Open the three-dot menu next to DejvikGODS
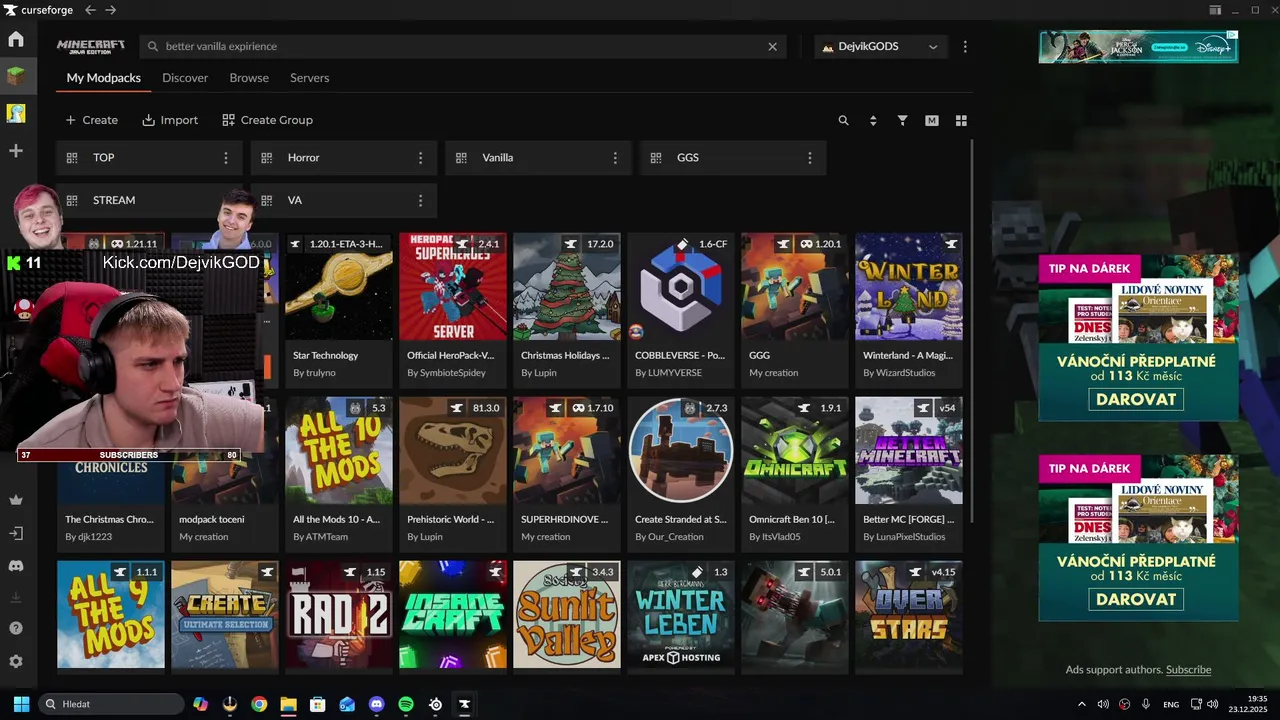This screenshot has width=1280, height=720. coord(965,46)
